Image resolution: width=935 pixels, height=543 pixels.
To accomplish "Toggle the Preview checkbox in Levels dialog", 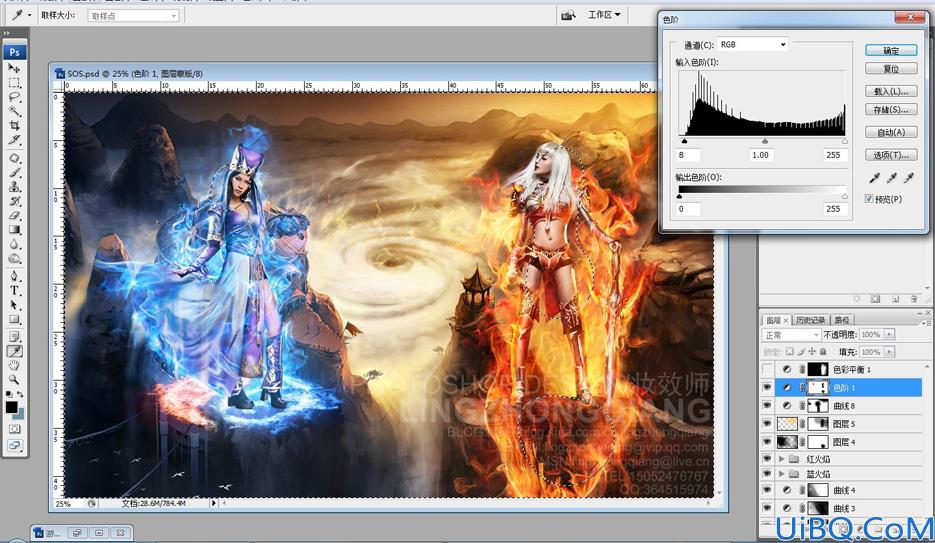I will tap(869, 199).
